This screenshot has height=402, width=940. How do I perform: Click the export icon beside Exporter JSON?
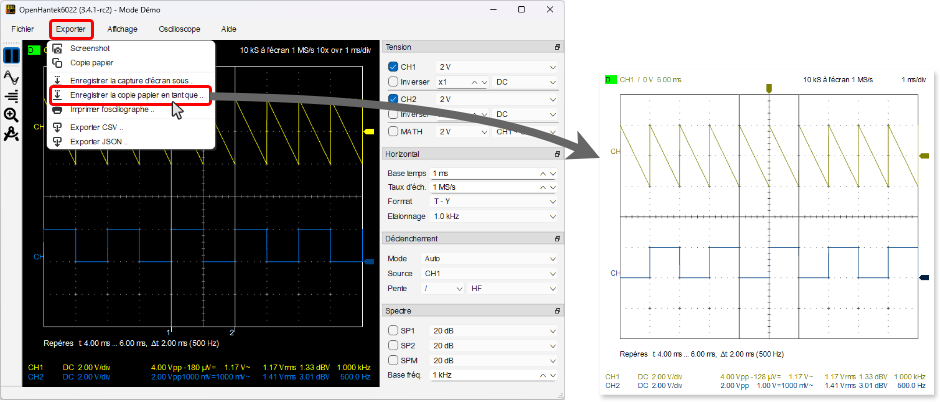point(58,141)
